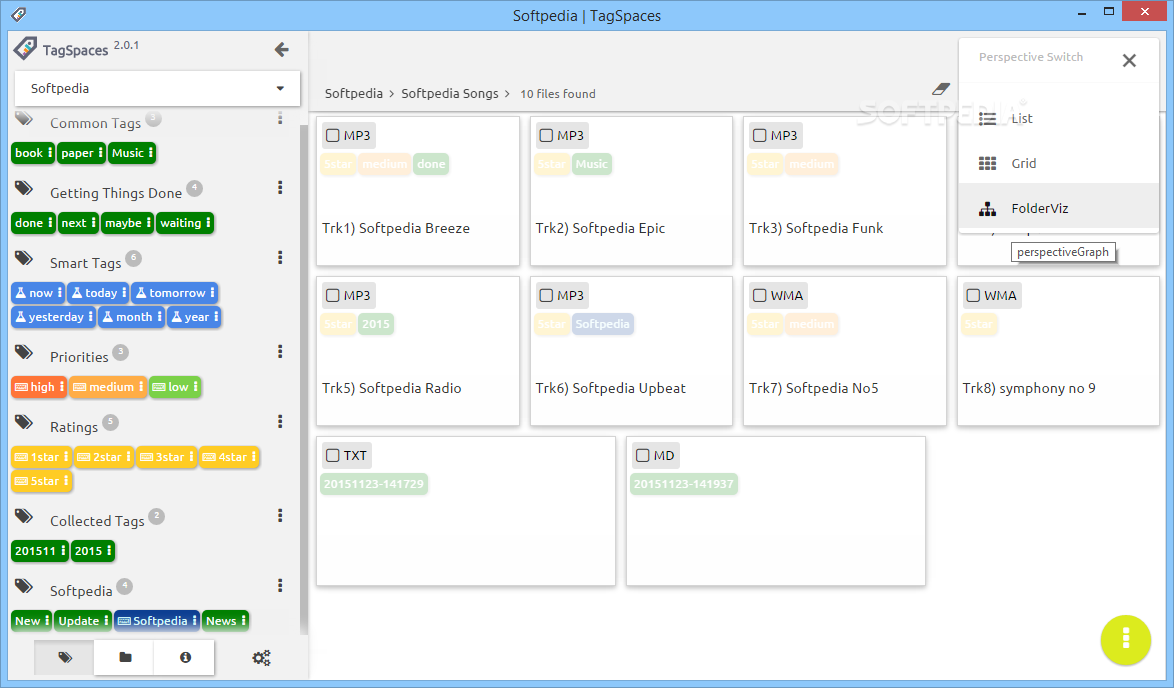Screen dimensions: 1174x688
Task: Check the Trk2 Softpedia Epic file box
Action: pyautogui.click(x=546, y=136)
